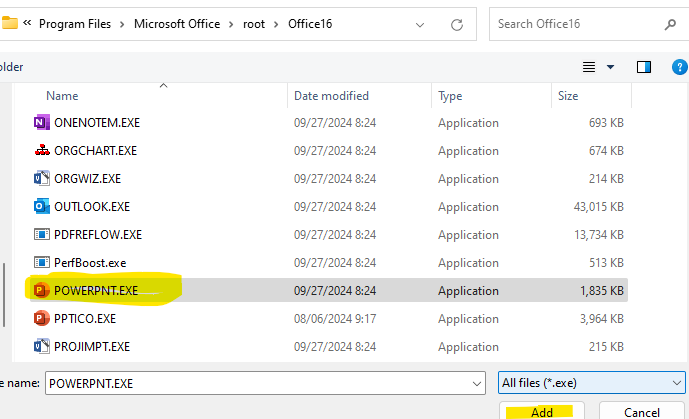This screenshot has width=689, height=419.
Task: Click the Cancel button
Action: (642, 412)
